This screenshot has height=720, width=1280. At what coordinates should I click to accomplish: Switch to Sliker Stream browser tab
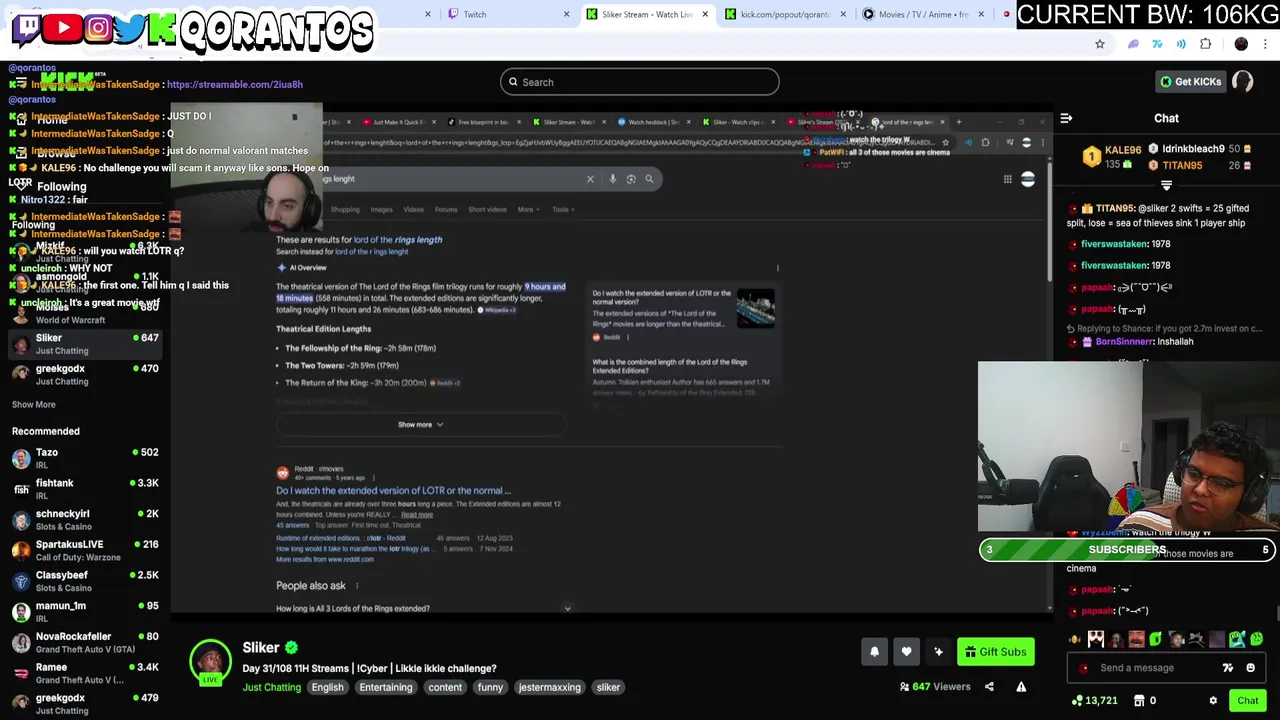(647, 14)
